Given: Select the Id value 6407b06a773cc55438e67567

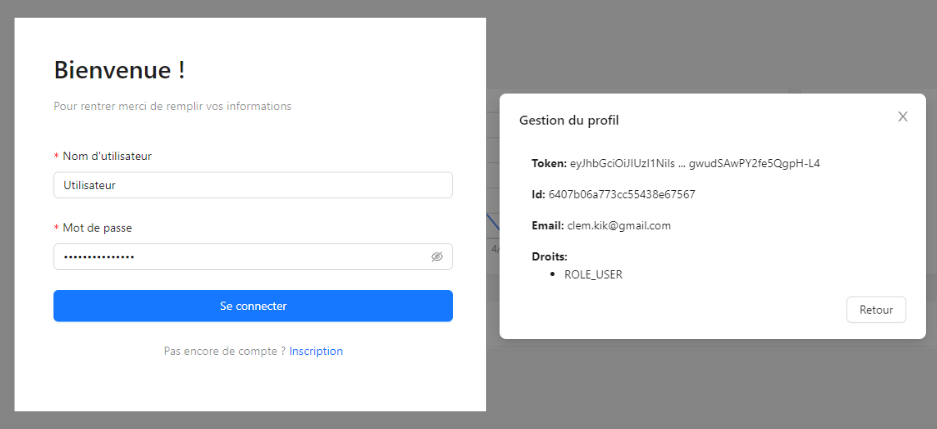Looking at the screenshot, I should click(x=621, y=194).
